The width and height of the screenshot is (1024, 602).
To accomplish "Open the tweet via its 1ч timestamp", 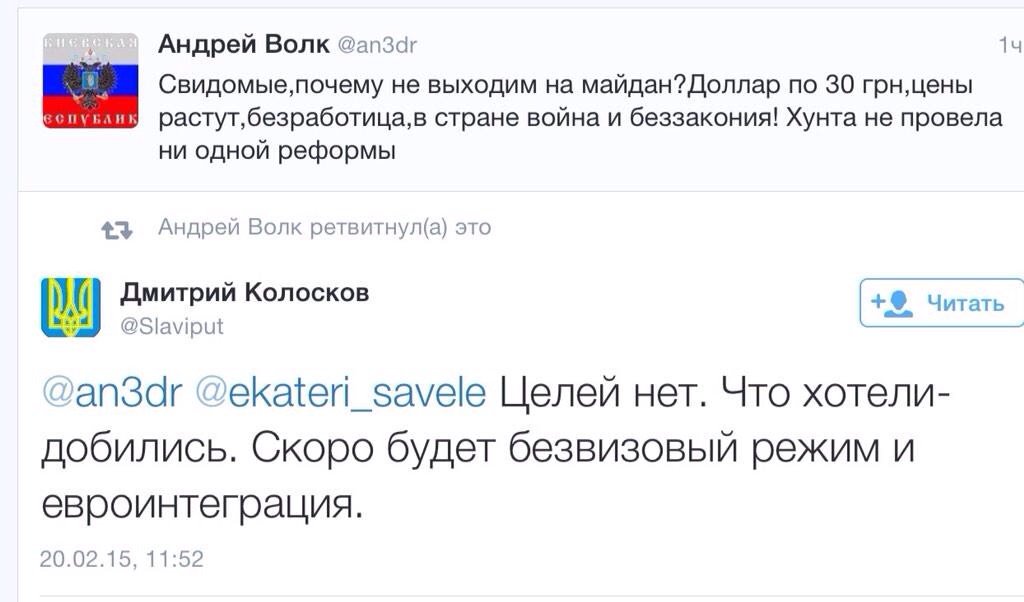I will point(1010,45).
